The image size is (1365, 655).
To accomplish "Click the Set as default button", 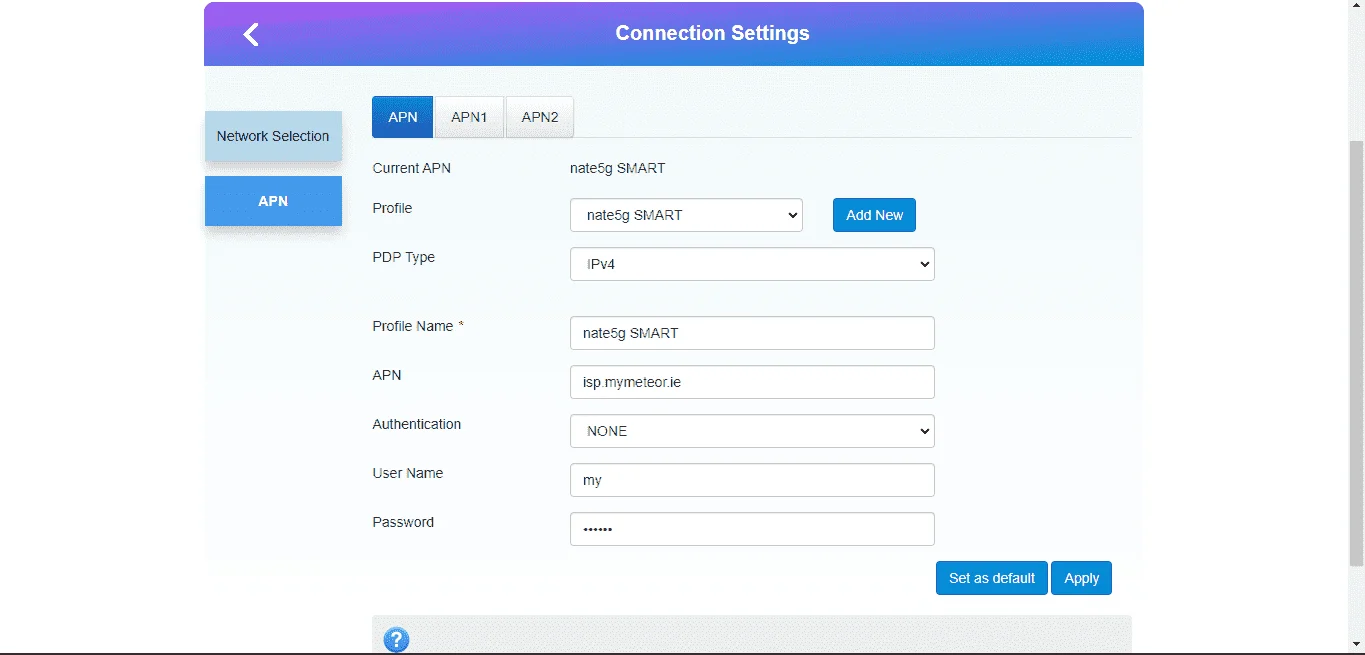I will point(992,578).
